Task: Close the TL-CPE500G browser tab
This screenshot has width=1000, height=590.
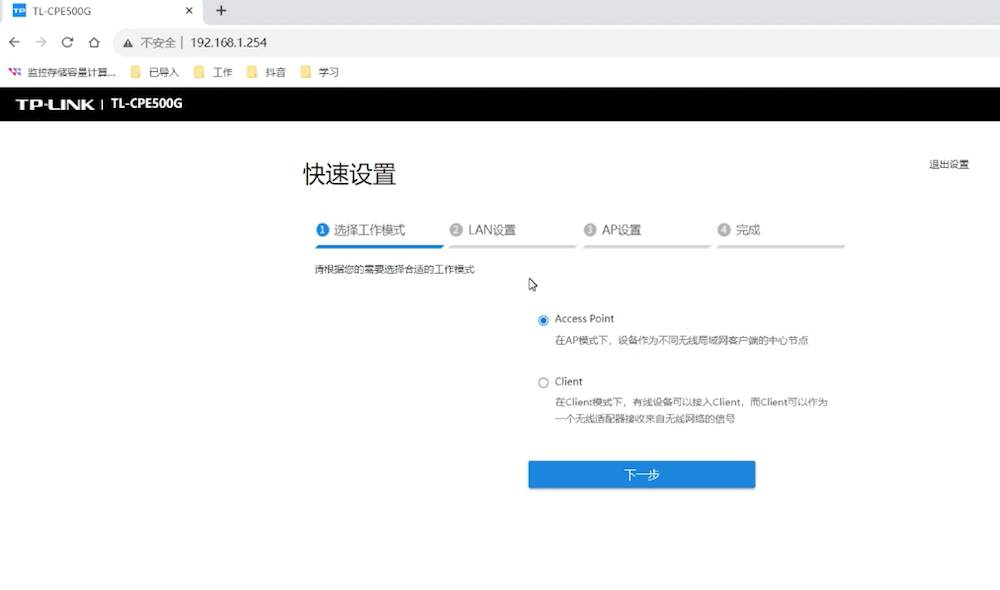Action: coord(189,11)
